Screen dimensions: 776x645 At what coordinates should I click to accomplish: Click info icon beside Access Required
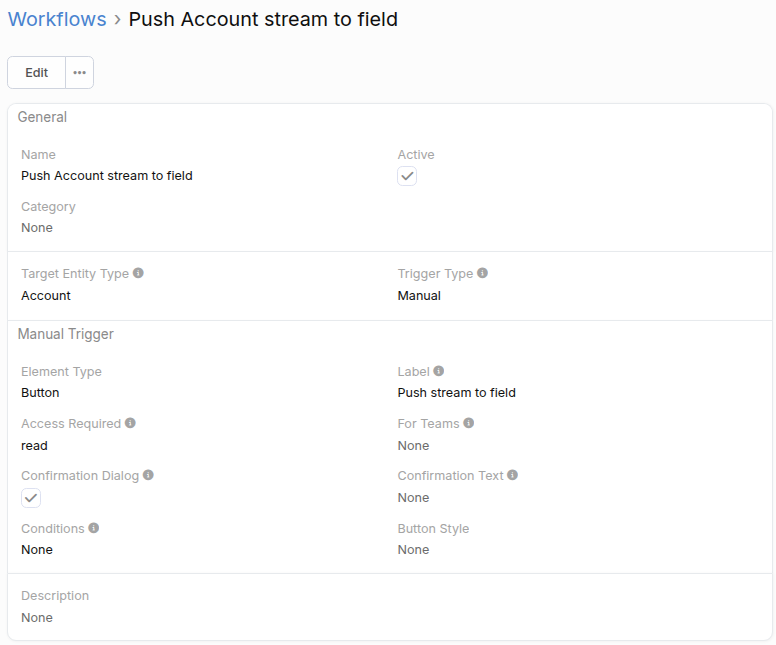[x=130, y=423]
